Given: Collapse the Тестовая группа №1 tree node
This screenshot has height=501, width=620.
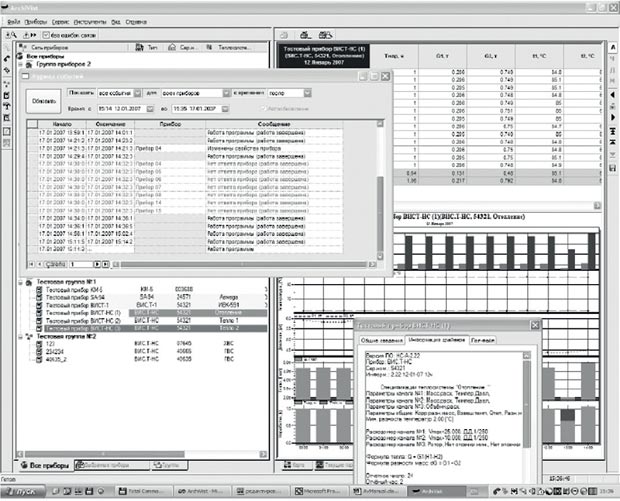Looking at the screenshot, I should tap(20, 282).
